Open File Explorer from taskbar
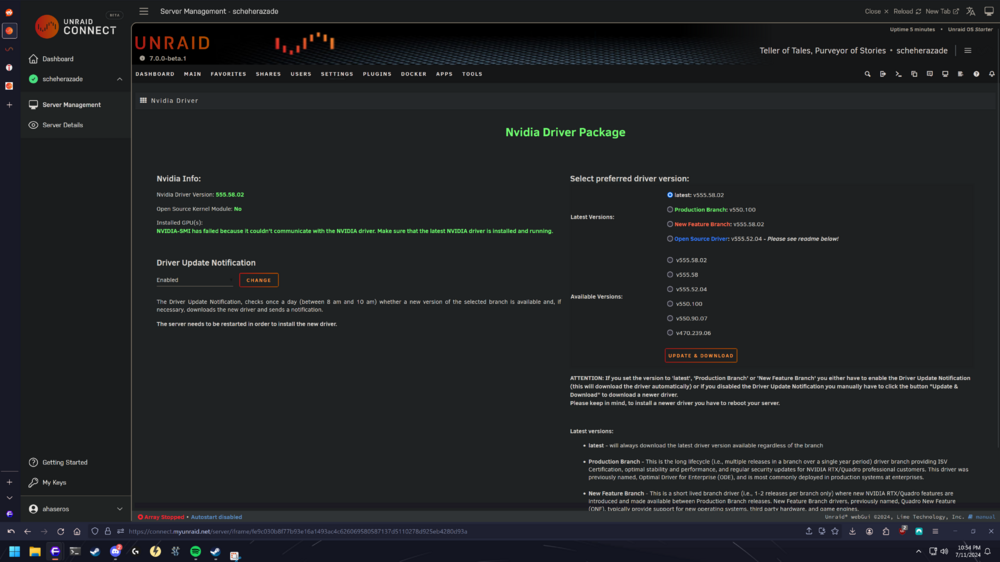This screenshot has height=562, width=1000. coord(34,551)
